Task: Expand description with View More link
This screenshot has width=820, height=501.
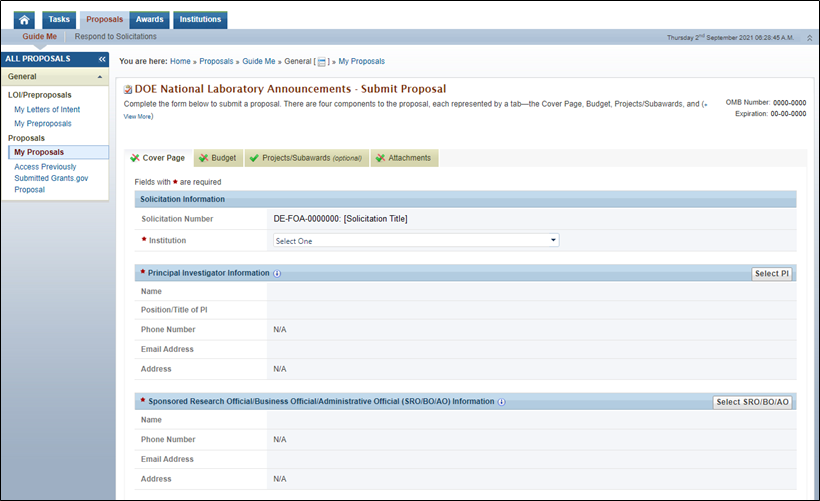Action: 138,117
